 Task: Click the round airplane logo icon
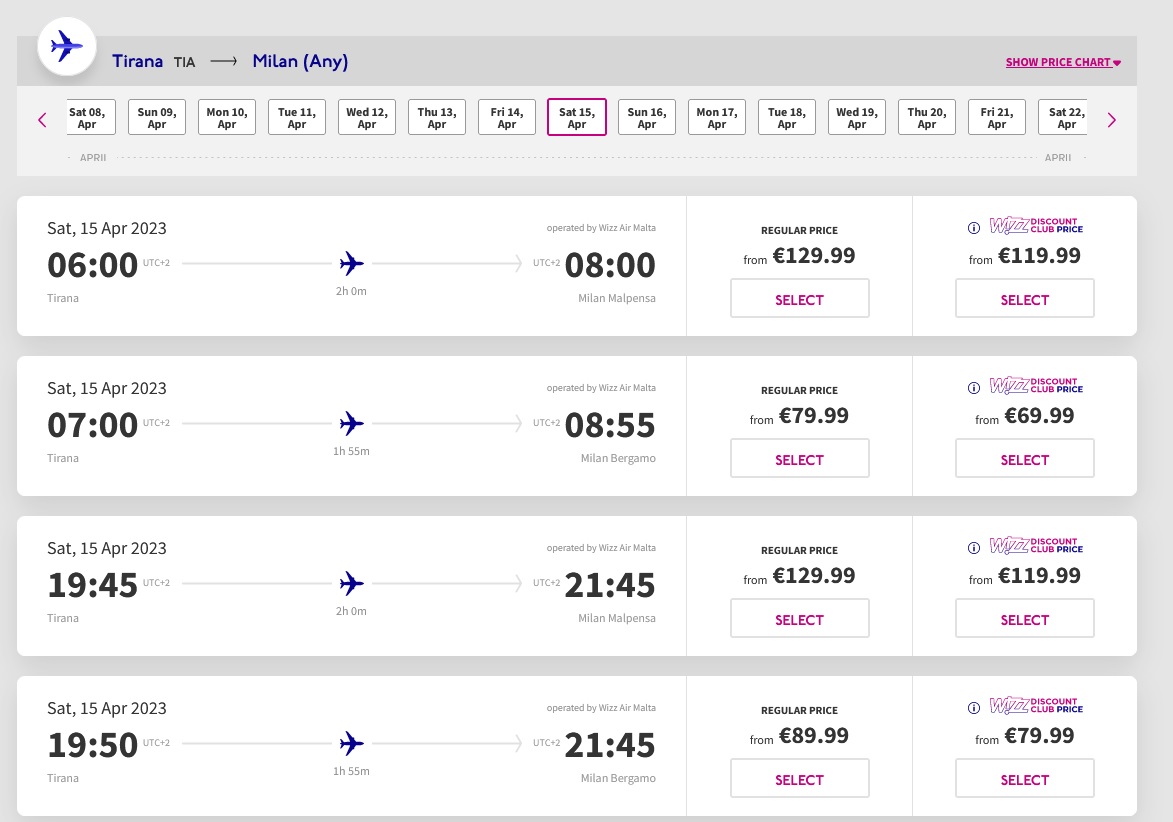(66, 46)
